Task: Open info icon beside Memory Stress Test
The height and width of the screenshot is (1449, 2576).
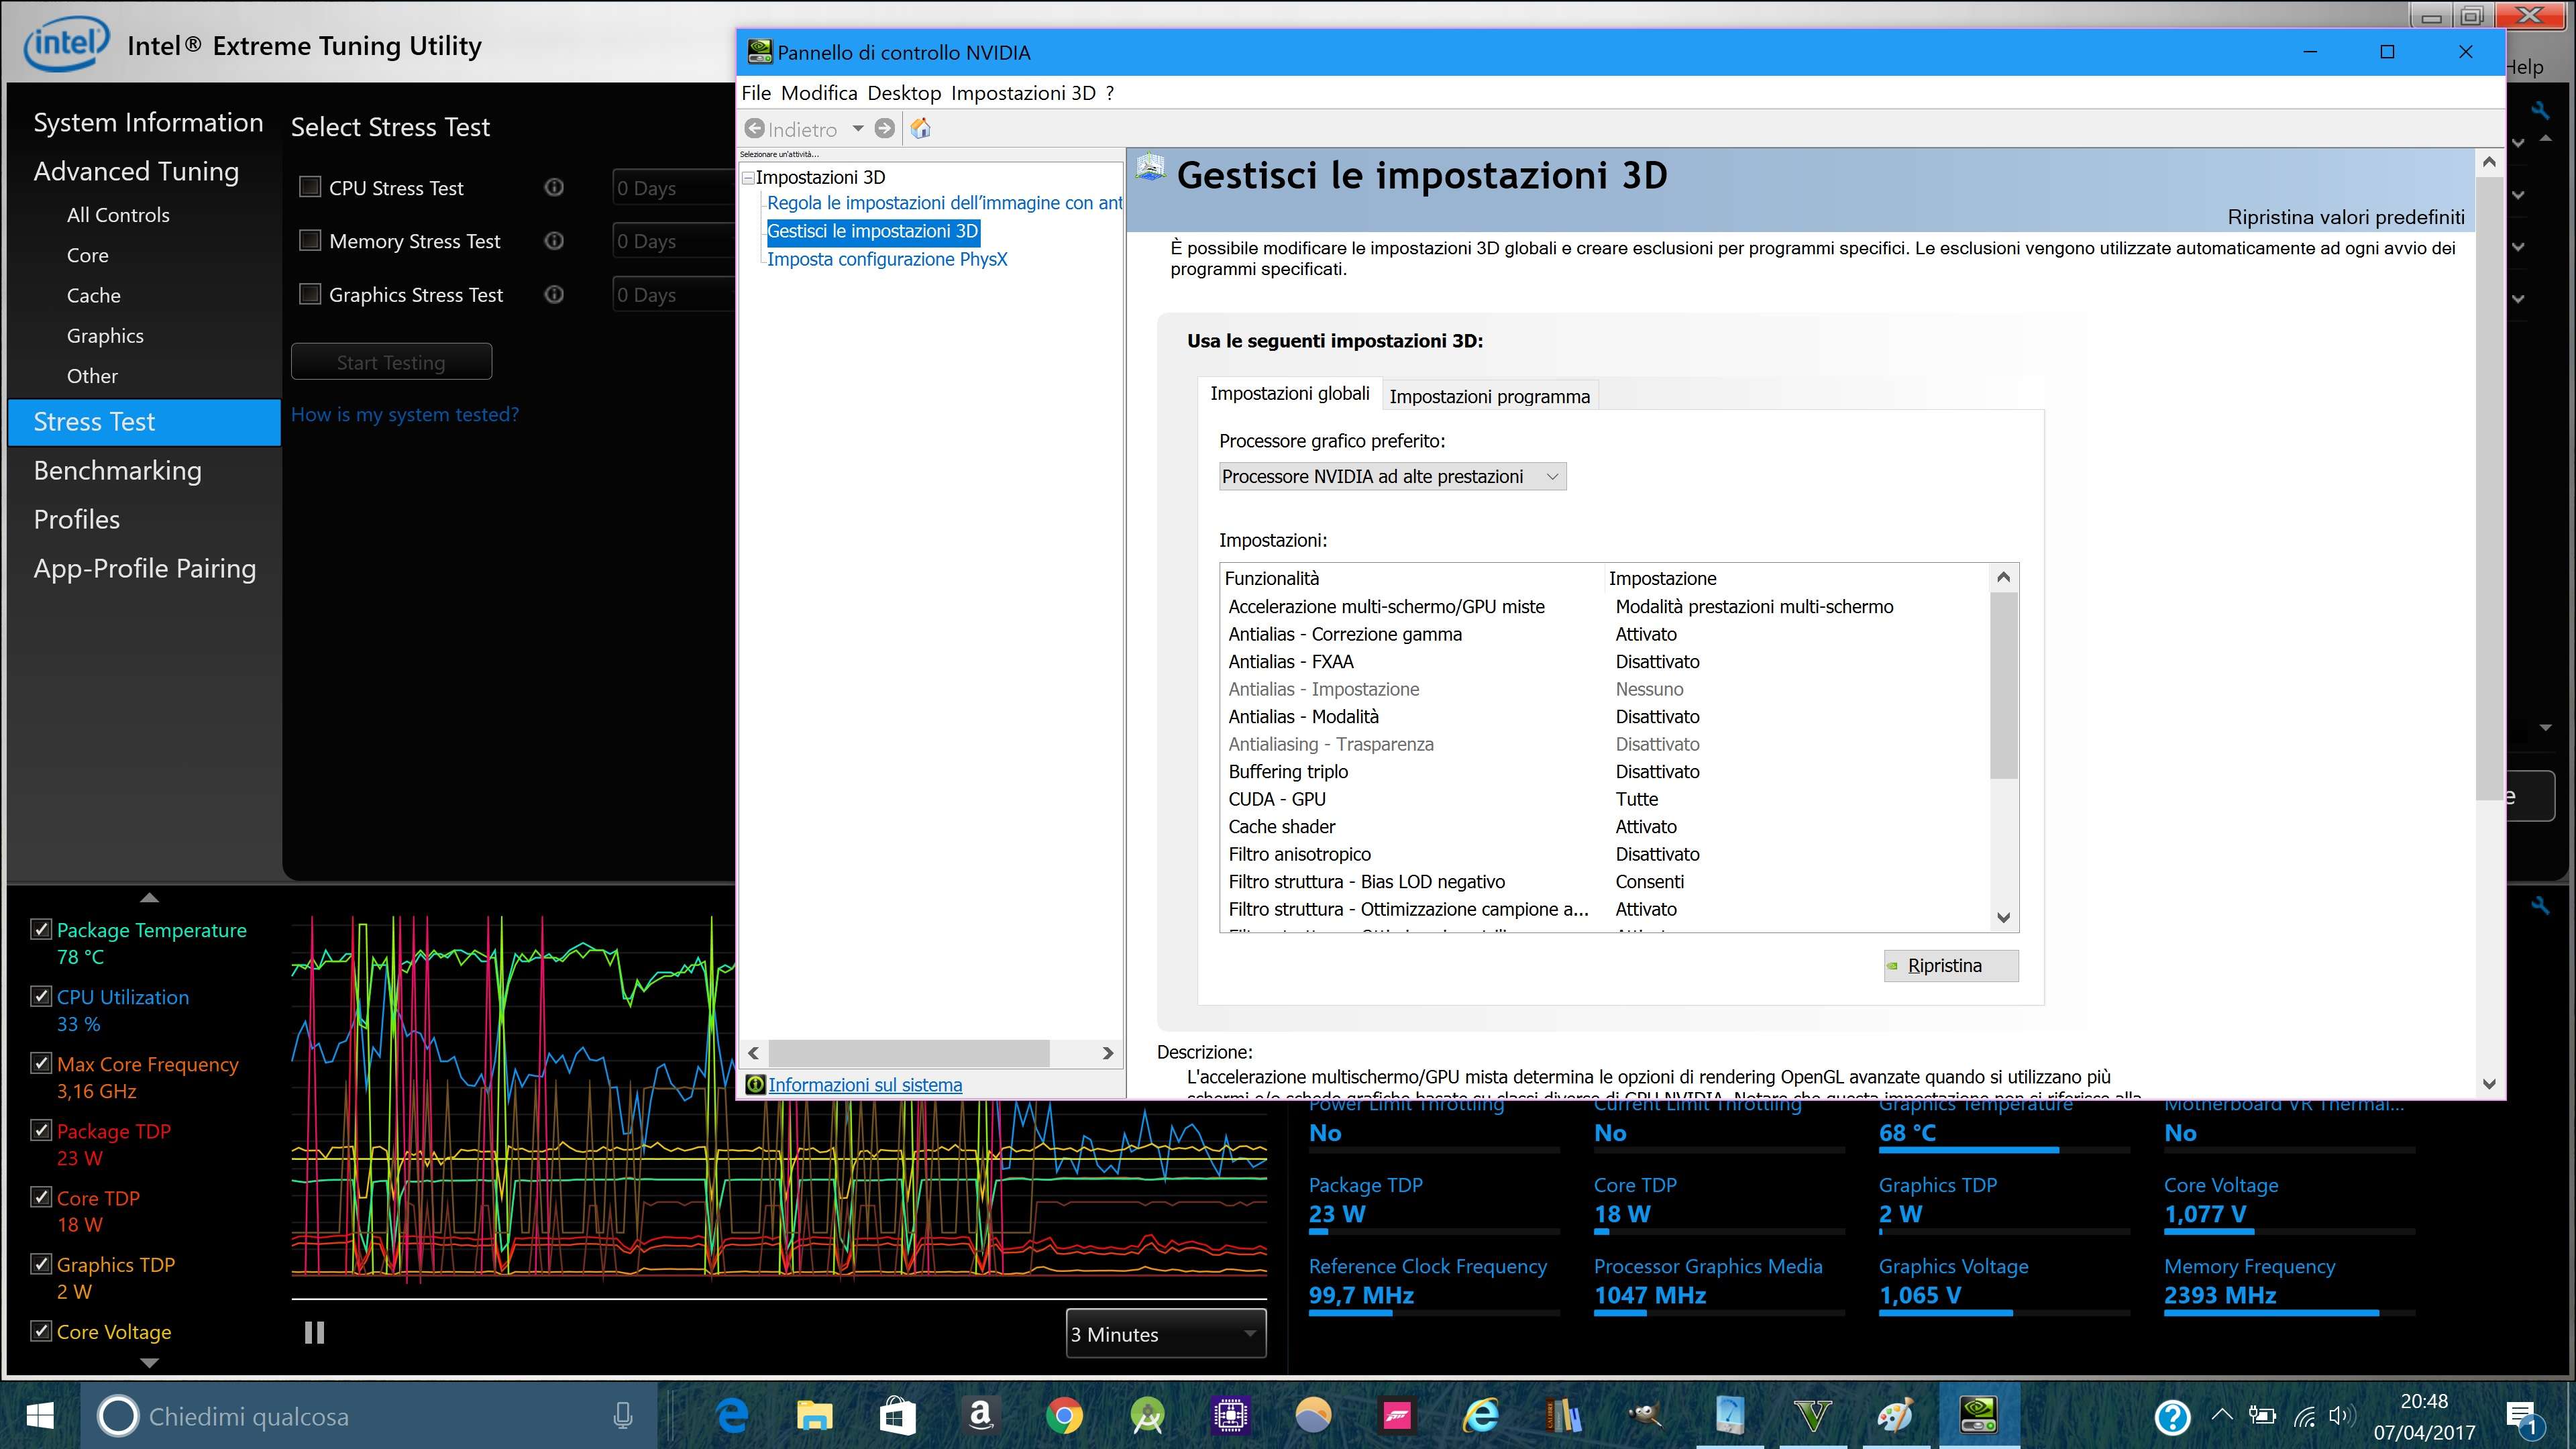Action: pos(554,241)
